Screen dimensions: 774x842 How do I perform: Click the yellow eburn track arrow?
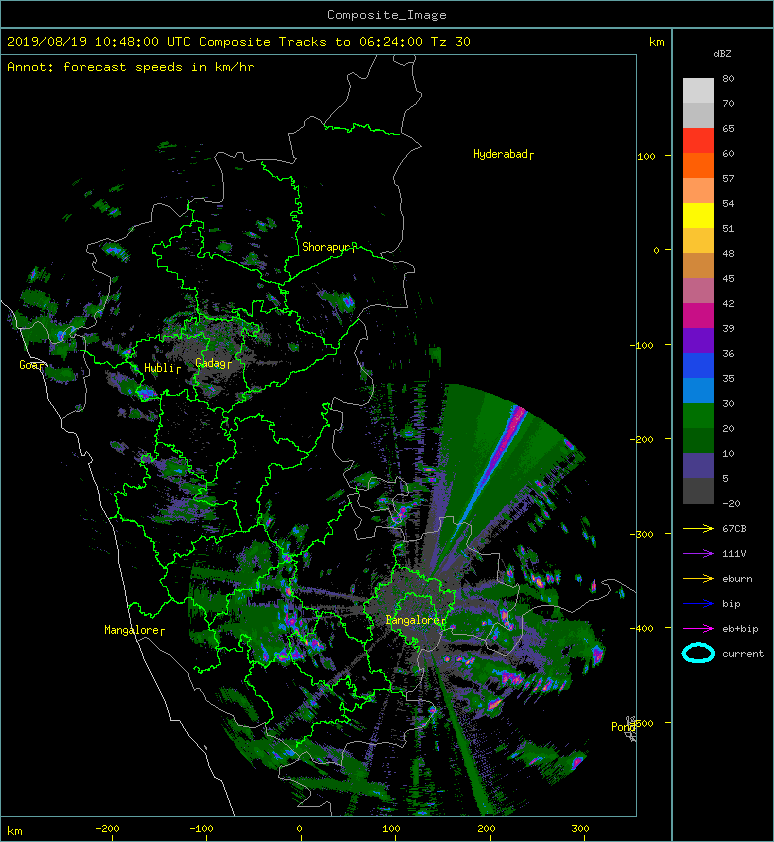point(698,579)
